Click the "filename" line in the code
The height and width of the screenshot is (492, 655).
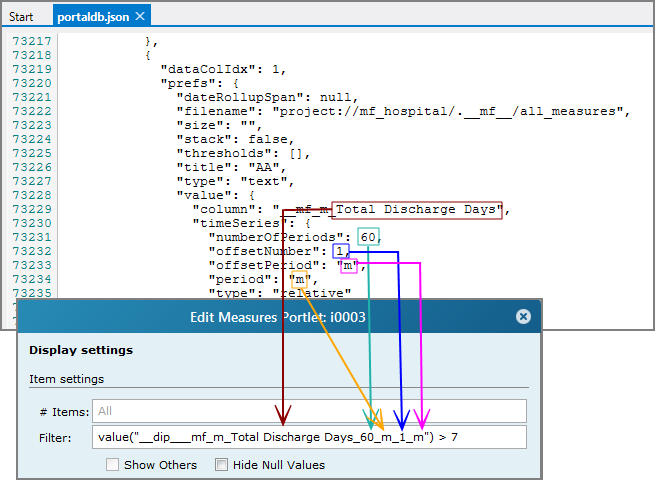pos(402,111)
